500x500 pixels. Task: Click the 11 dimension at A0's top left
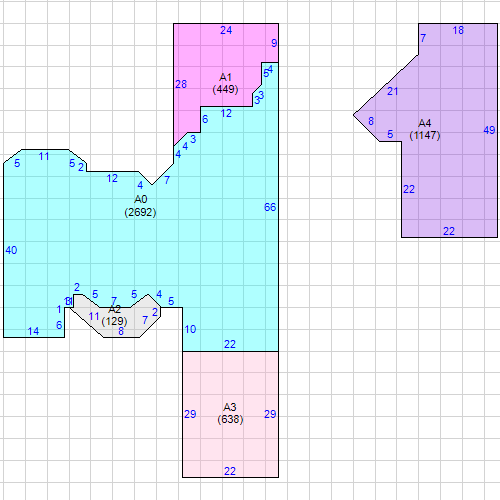tap(44, 156)
